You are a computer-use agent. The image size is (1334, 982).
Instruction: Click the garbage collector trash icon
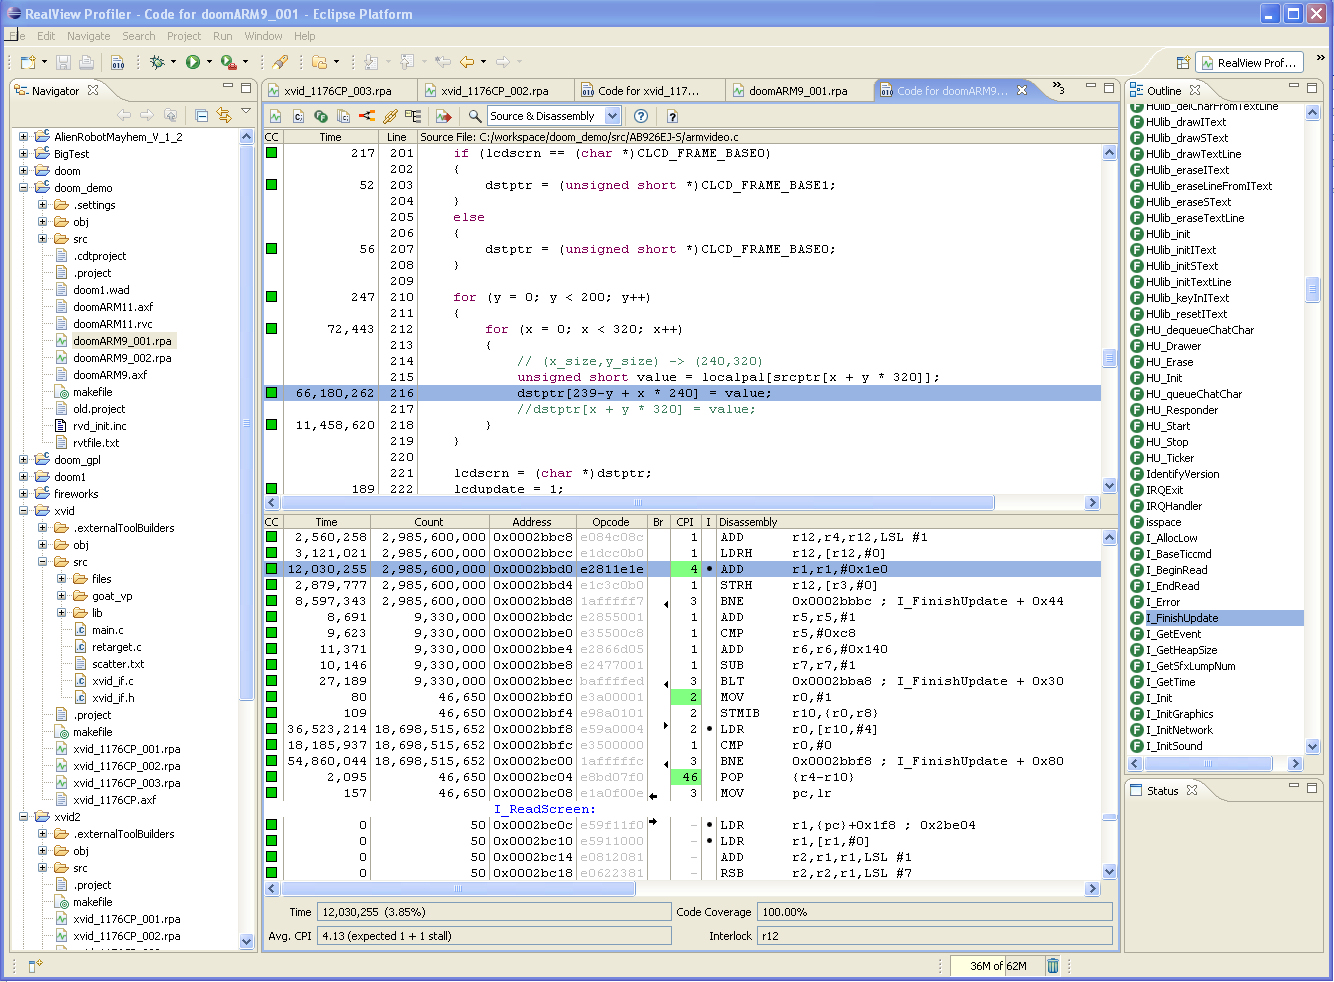point(1052,965)
